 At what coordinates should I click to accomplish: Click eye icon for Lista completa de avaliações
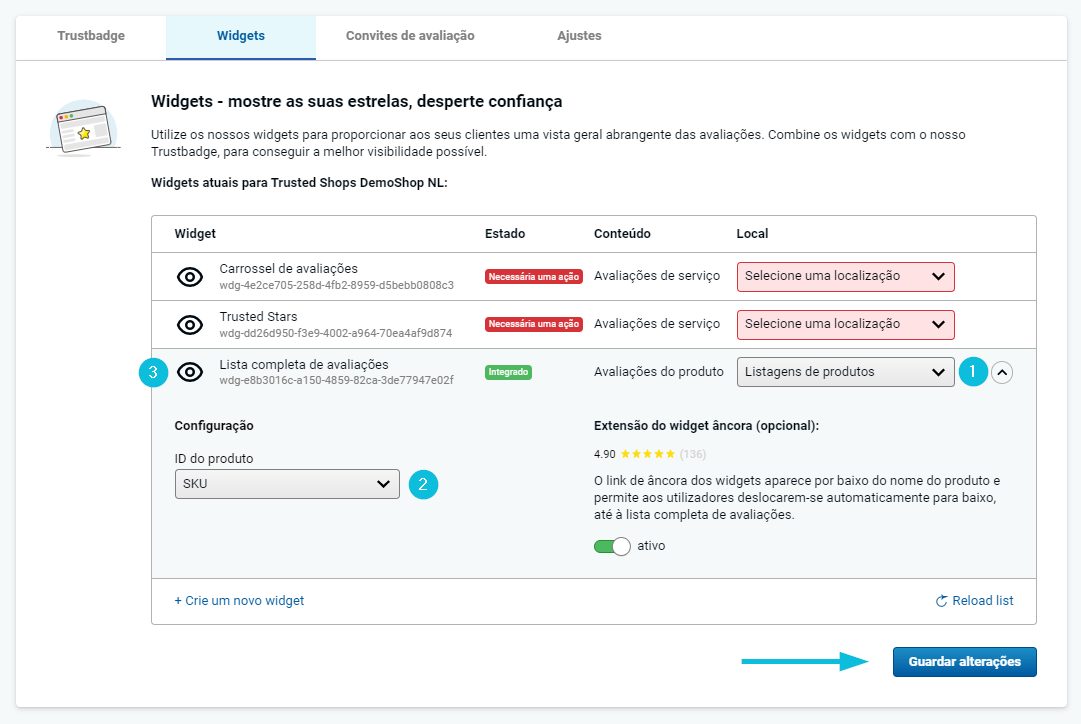coord(190,372)
